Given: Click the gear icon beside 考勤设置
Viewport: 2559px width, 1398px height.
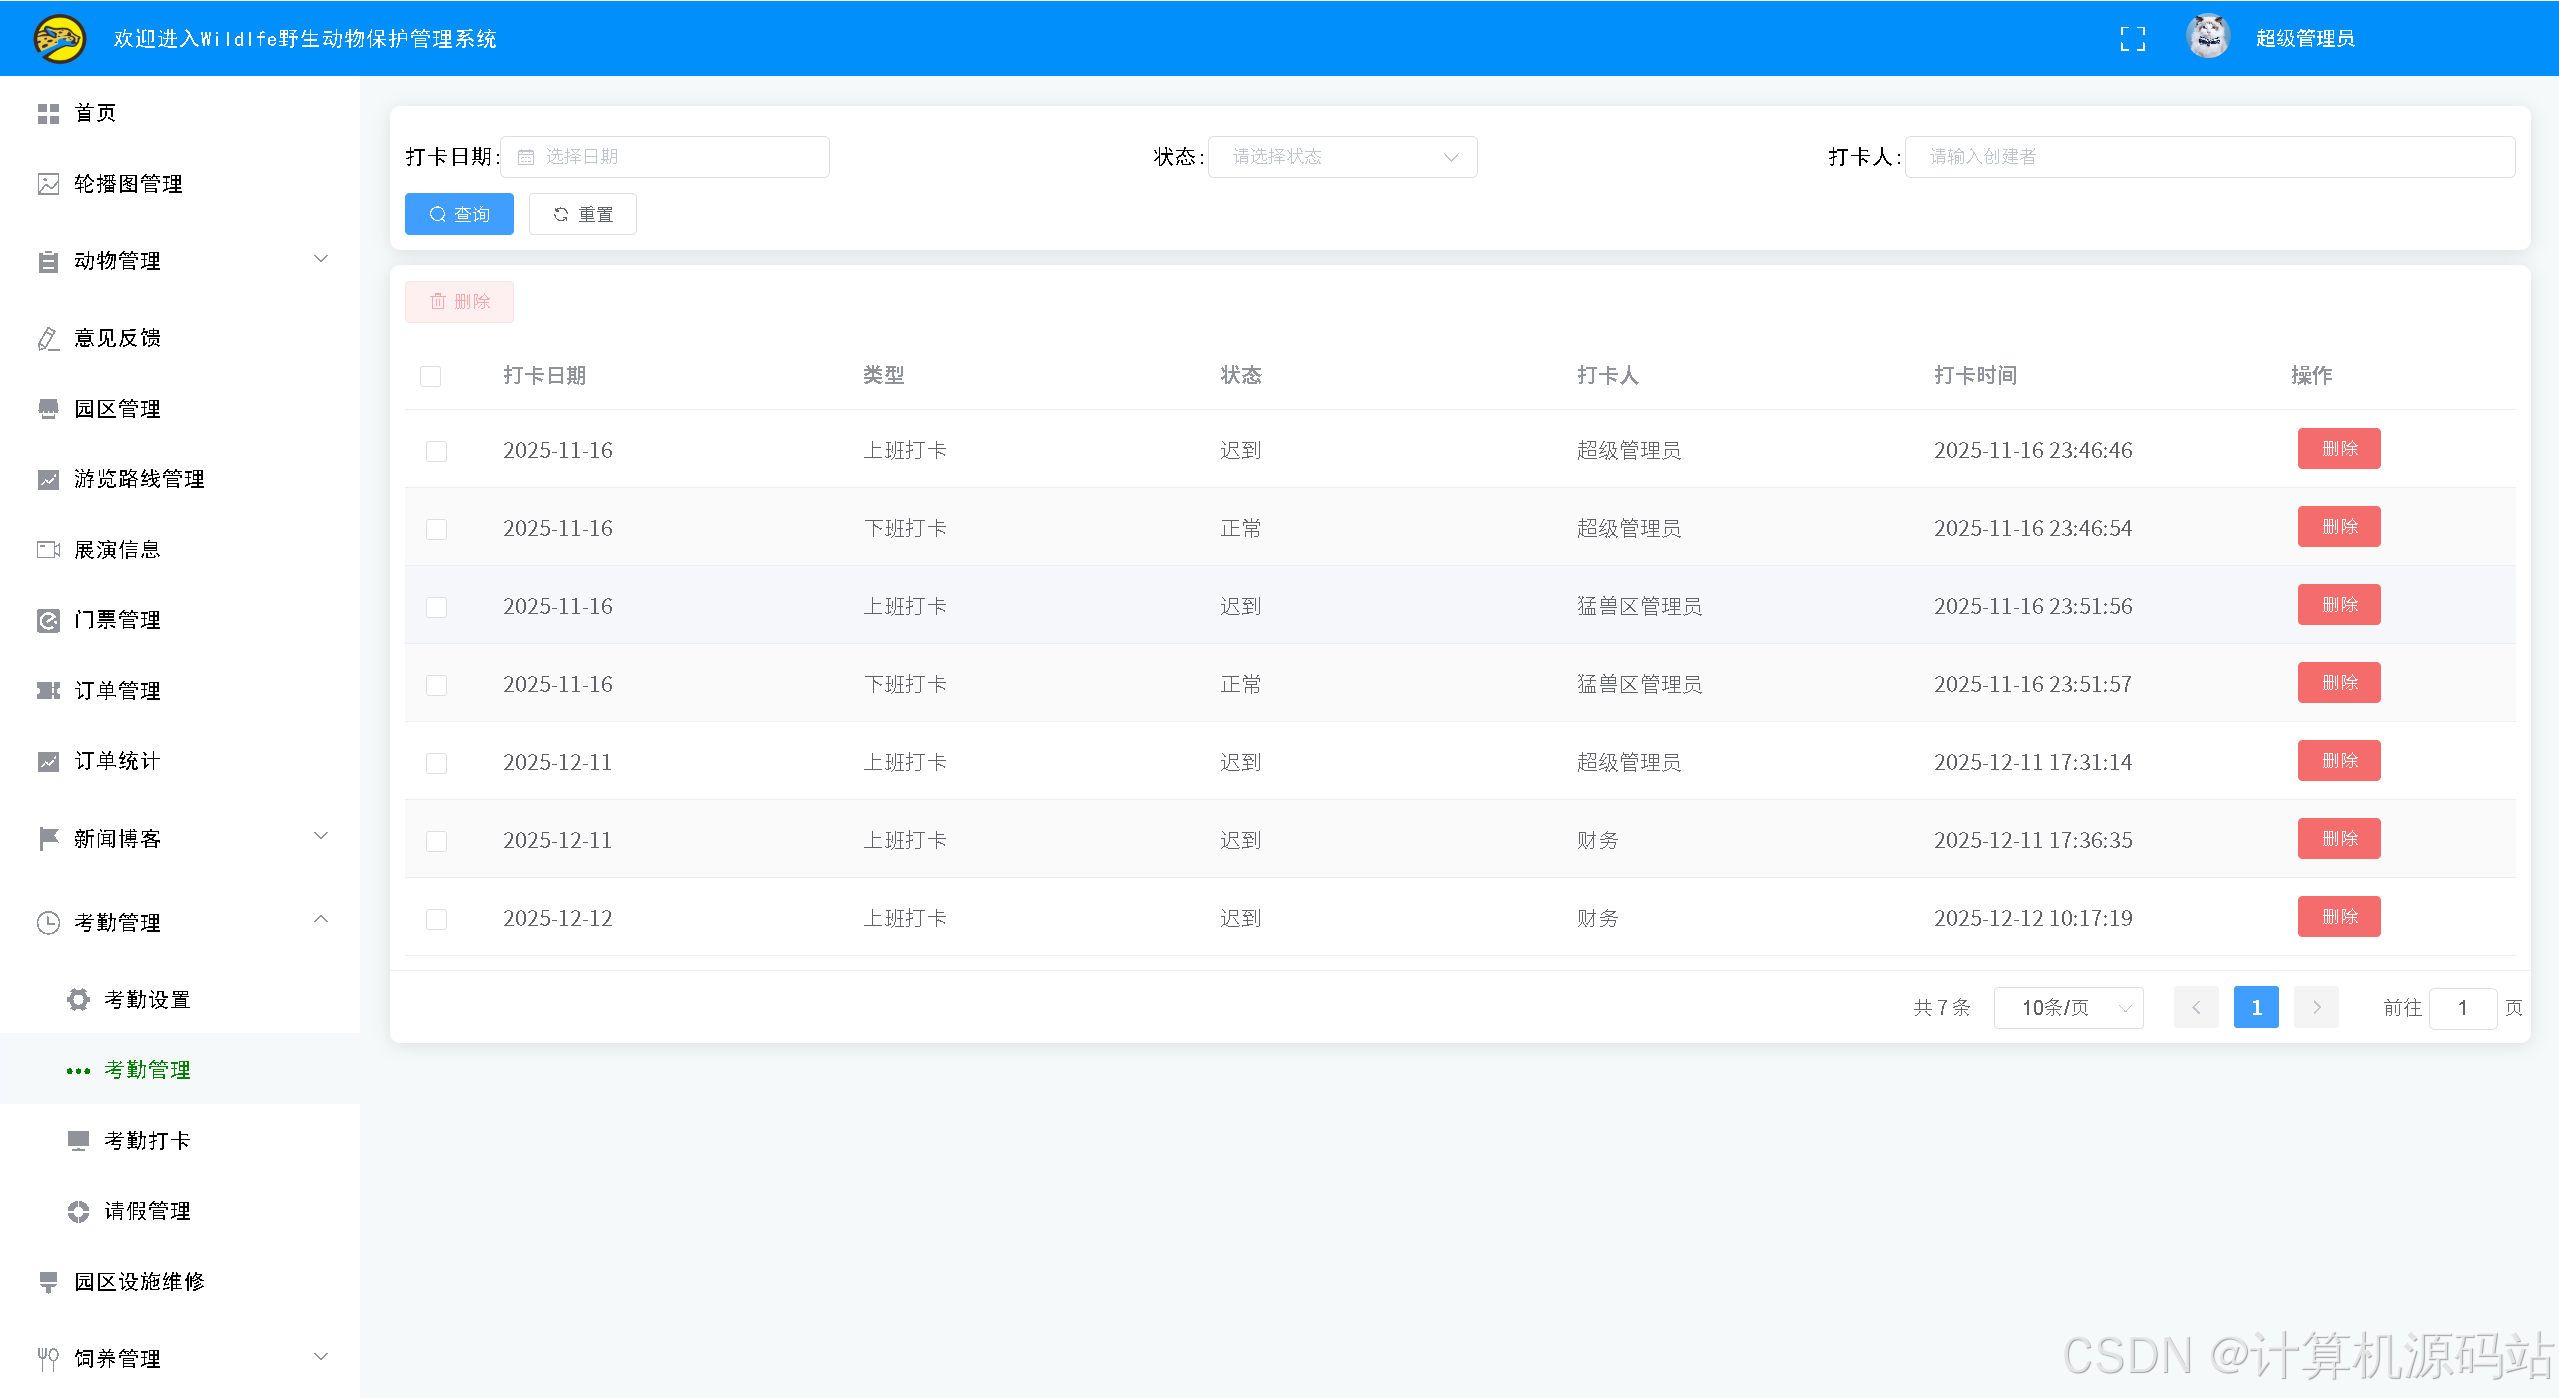Looking at the screenshot, I should click(x=78, y=1000).
